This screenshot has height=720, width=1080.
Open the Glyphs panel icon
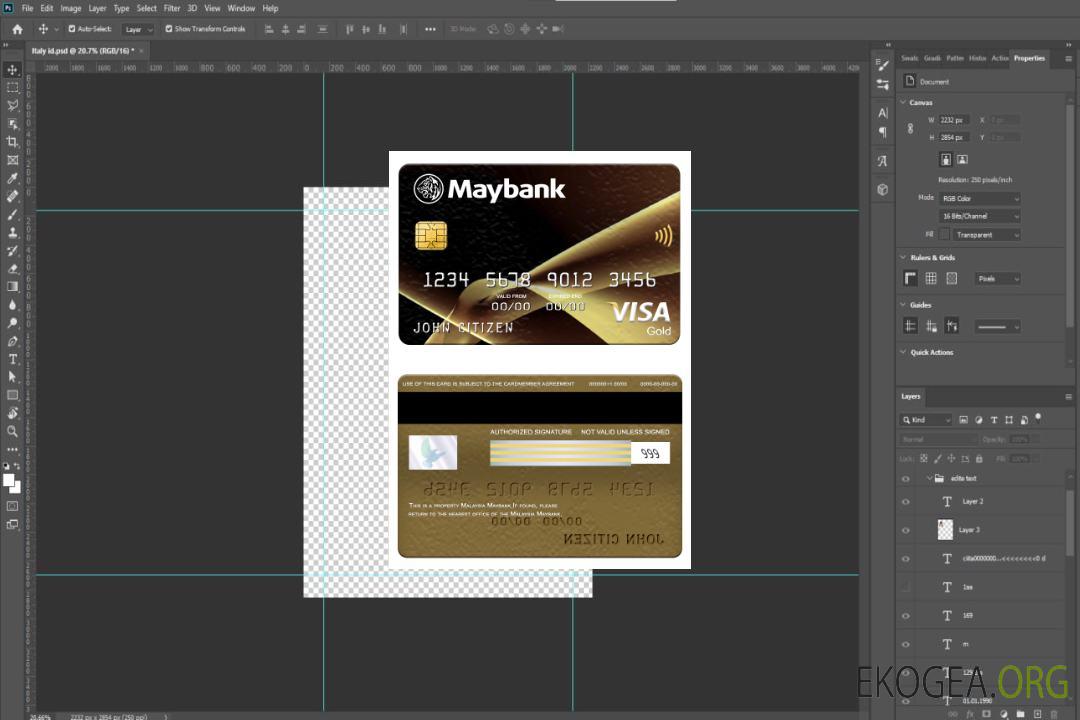coord(883,161)
